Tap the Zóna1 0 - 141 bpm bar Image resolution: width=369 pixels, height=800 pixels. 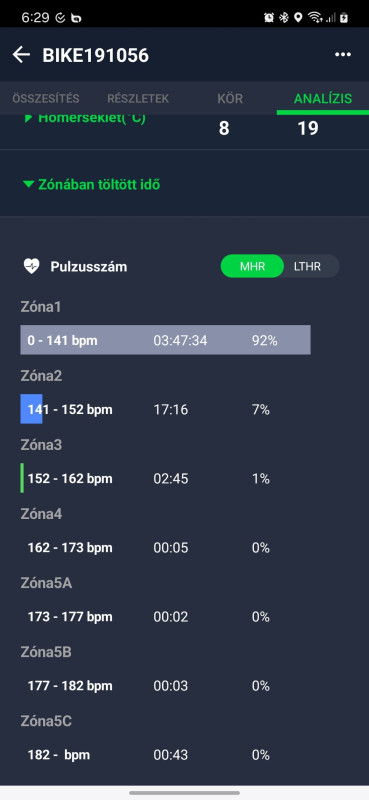tap(165, 340)
